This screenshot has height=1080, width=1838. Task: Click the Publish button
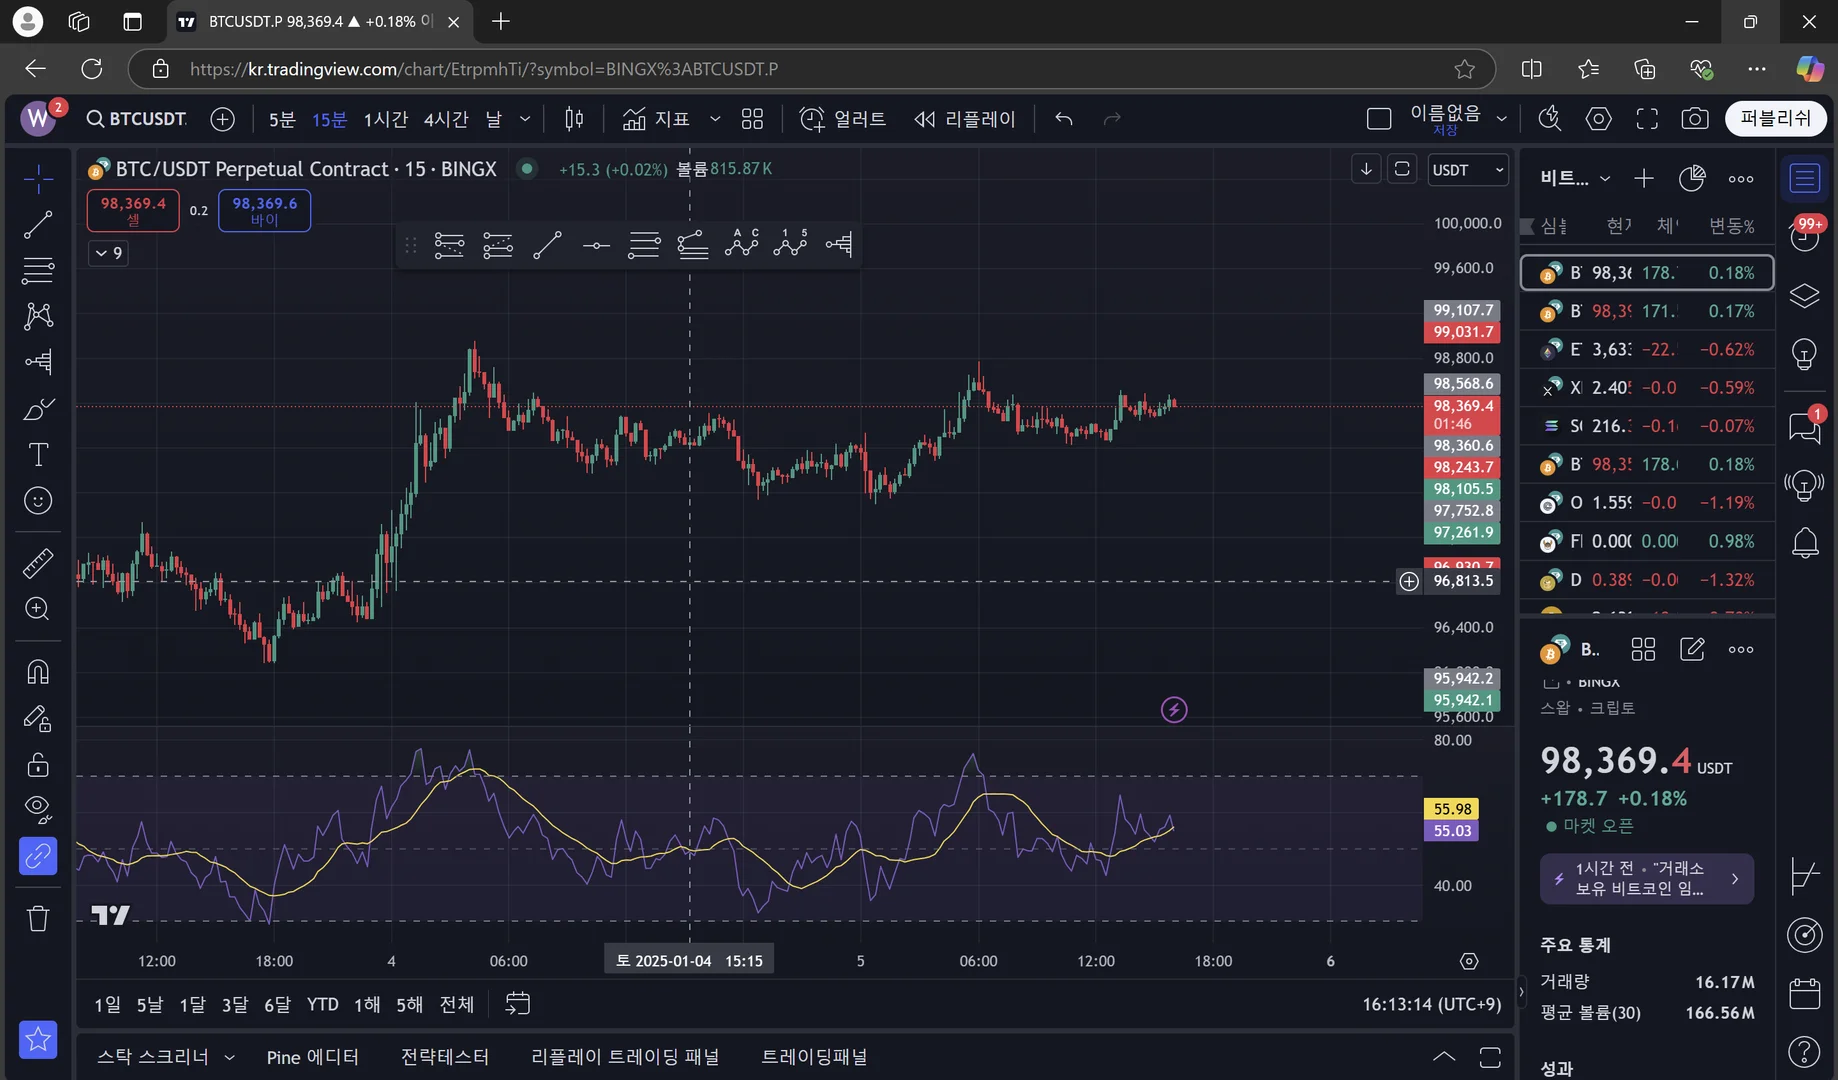pos(1775,119)
